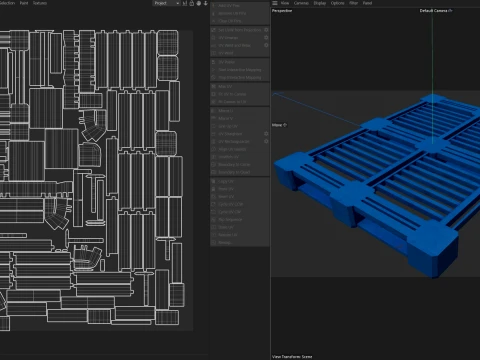Viewport: 480px width, 360px height.
Task: Open the viewport Options menu
Action: click(337, 3)
